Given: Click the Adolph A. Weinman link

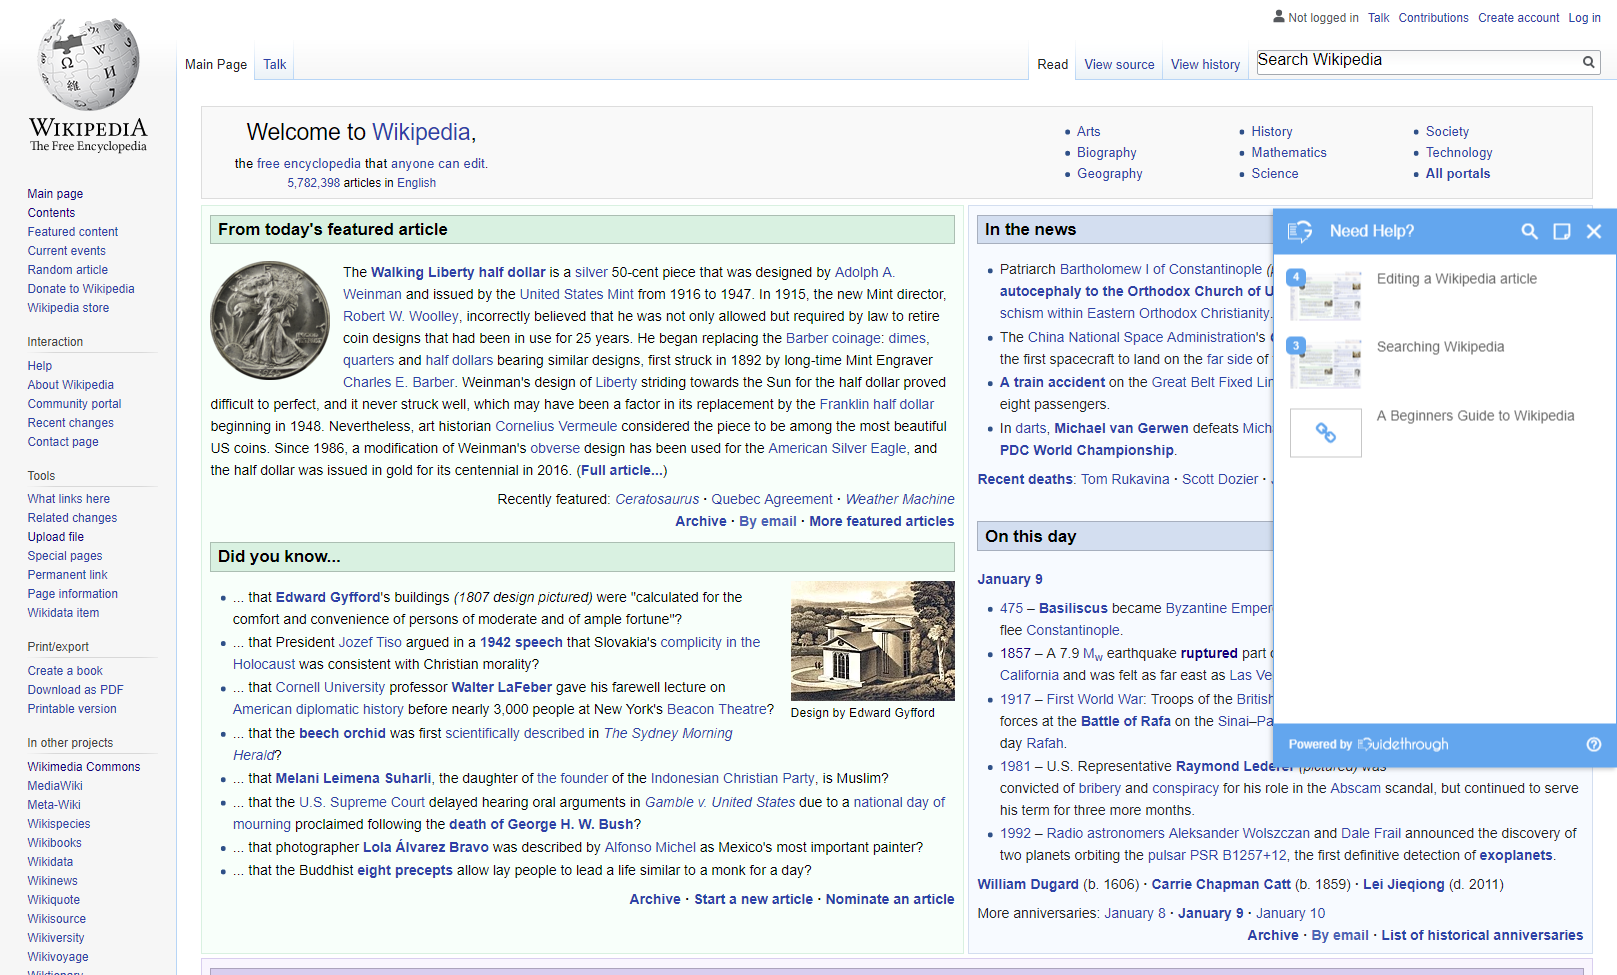Looking at the screenshot, I should 619,283.
